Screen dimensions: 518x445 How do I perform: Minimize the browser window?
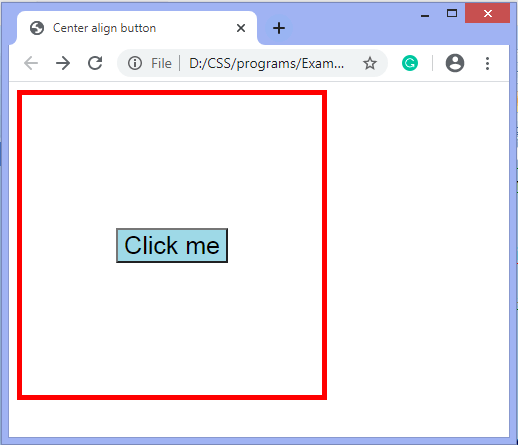tap(425, 14)
